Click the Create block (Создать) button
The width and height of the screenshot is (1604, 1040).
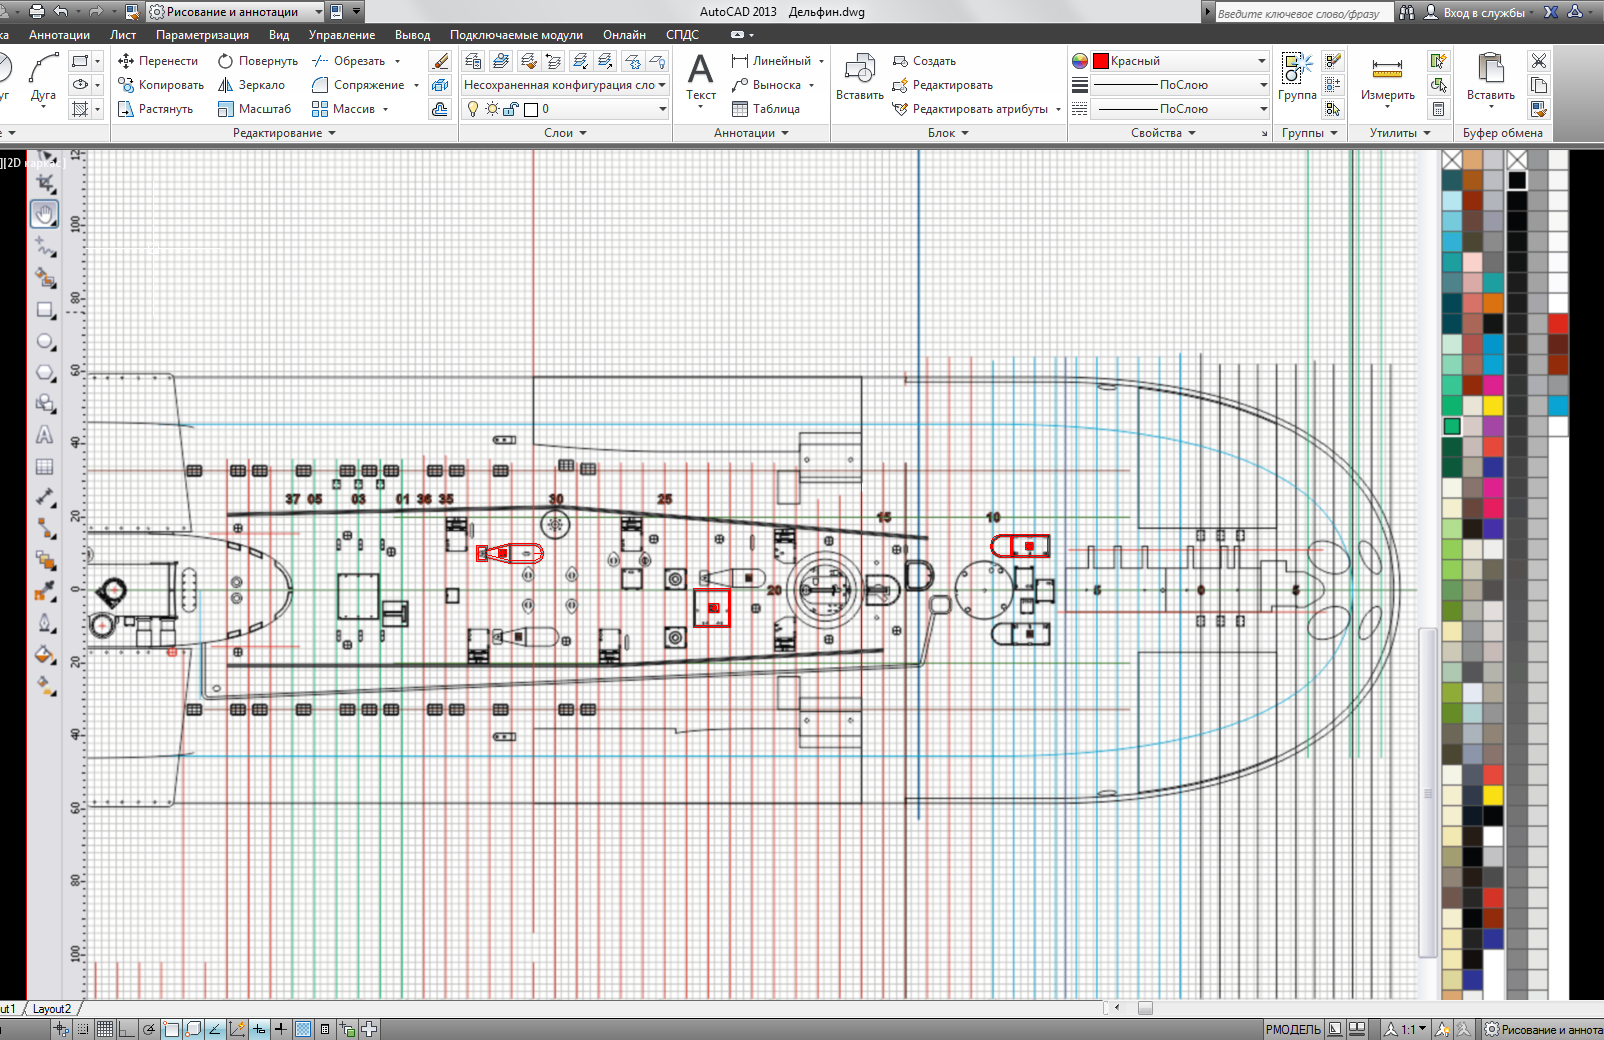click(x=924, y=61)
